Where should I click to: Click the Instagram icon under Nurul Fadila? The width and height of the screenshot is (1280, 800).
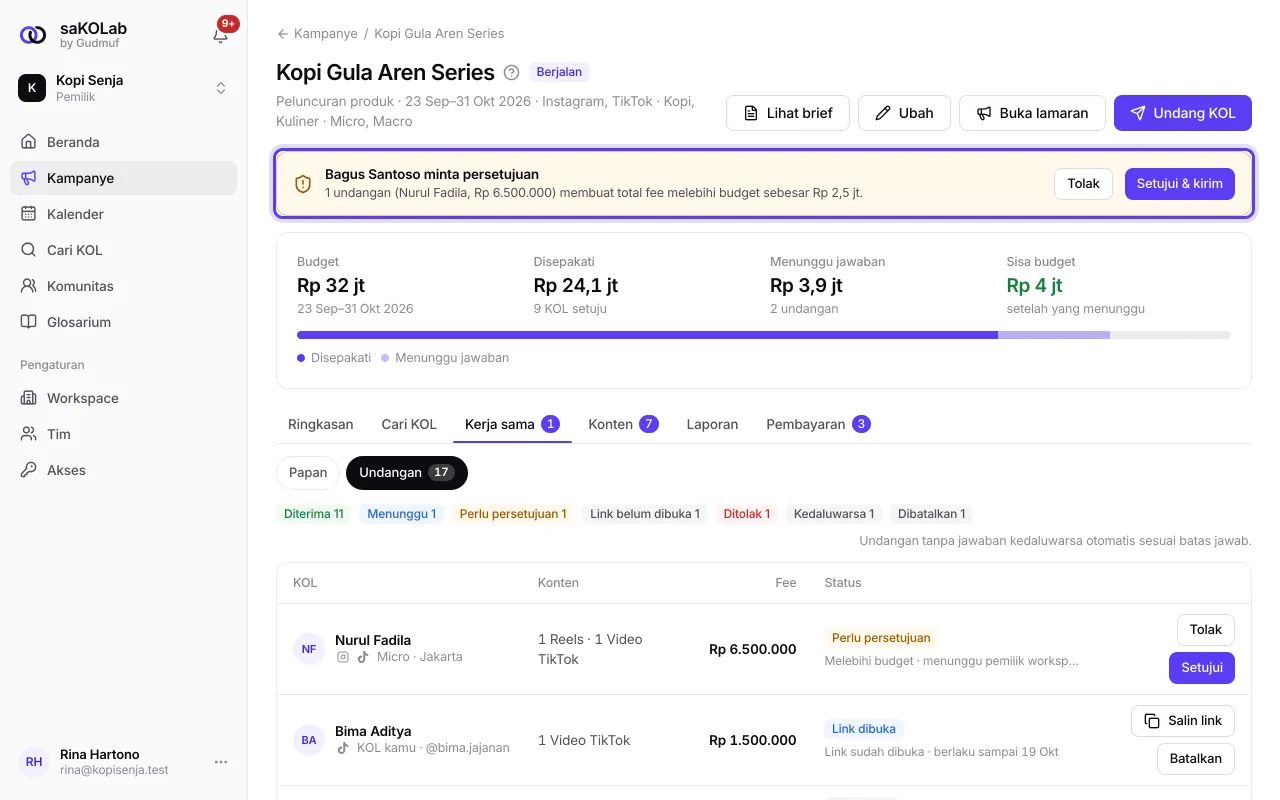click(343, 657)
